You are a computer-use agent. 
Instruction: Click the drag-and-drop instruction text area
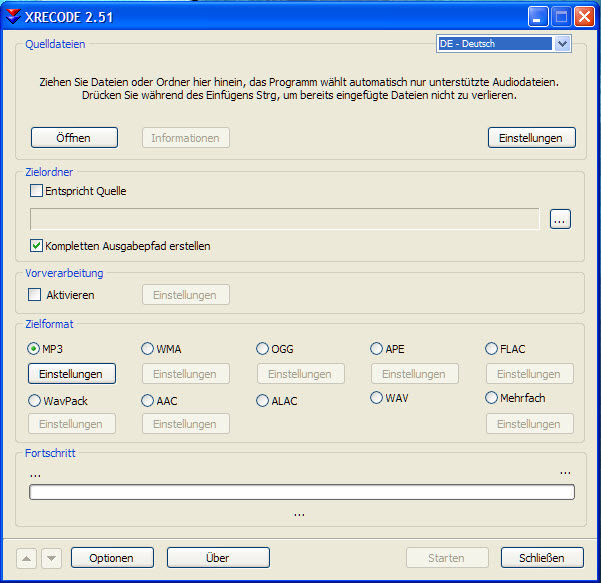tap(299, 89)
